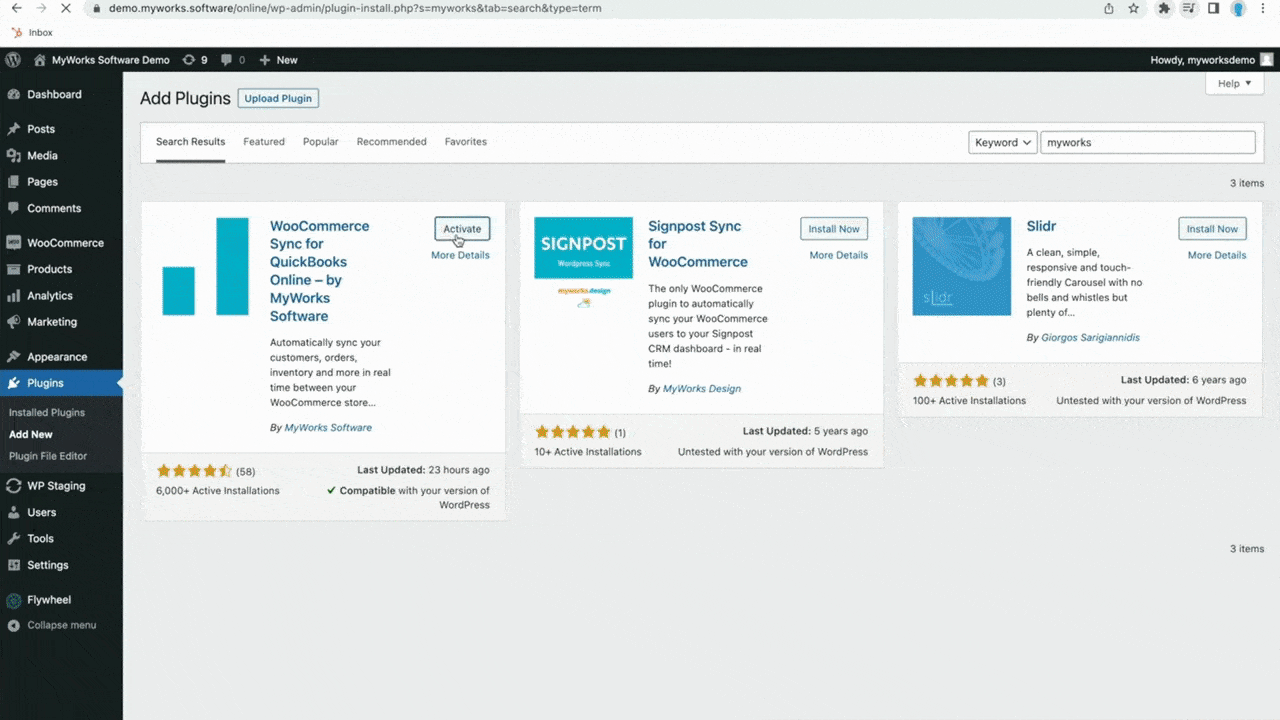Screen dimensions: 1280x720
Task: Click the Upload Plugin button
Action: click(x=278, y=98)
